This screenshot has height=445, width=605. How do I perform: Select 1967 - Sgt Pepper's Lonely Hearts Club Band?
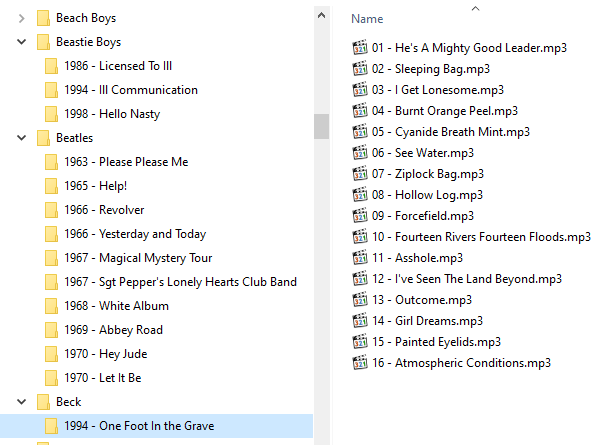click(x=181, y=282)
